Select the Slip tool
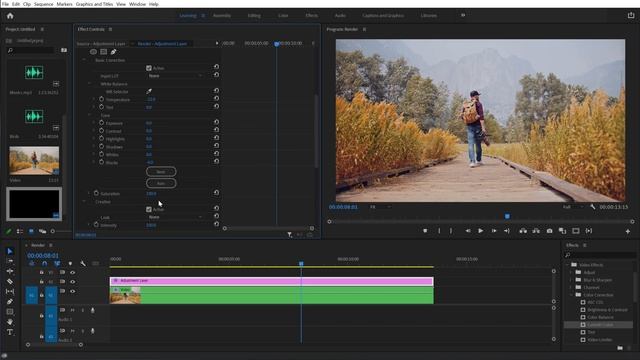The height and width of the screenshot is (360, 640). coord(10,291)
